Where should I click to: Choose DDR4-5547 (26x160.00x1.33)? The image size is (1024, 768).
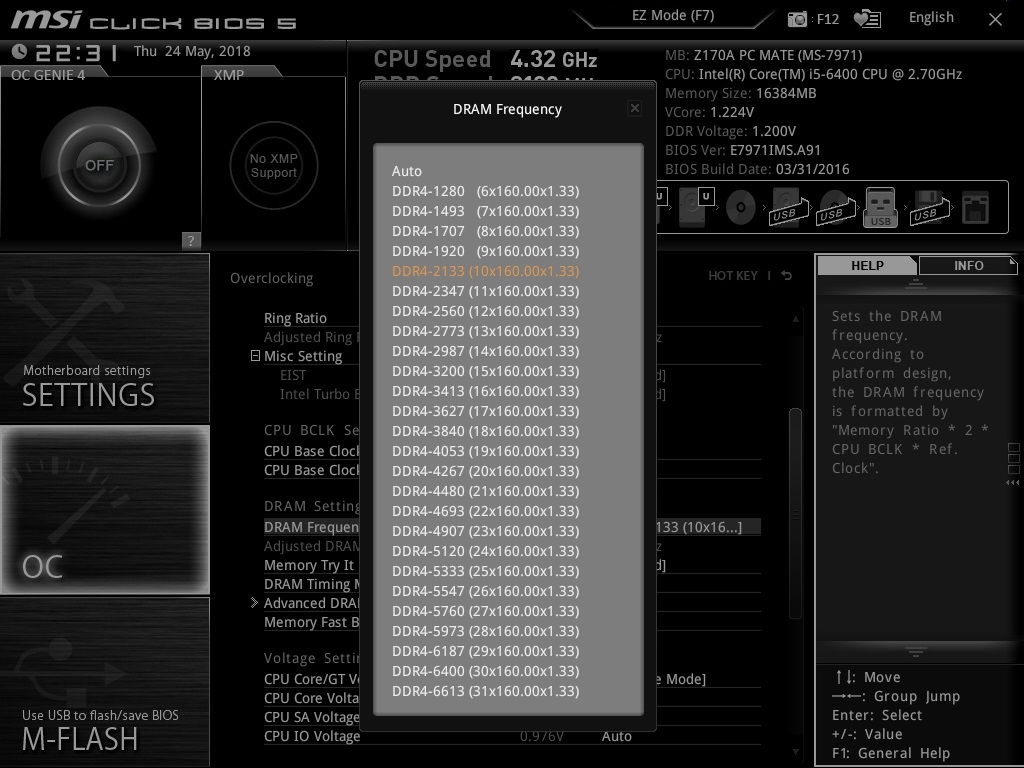[485, 591]
